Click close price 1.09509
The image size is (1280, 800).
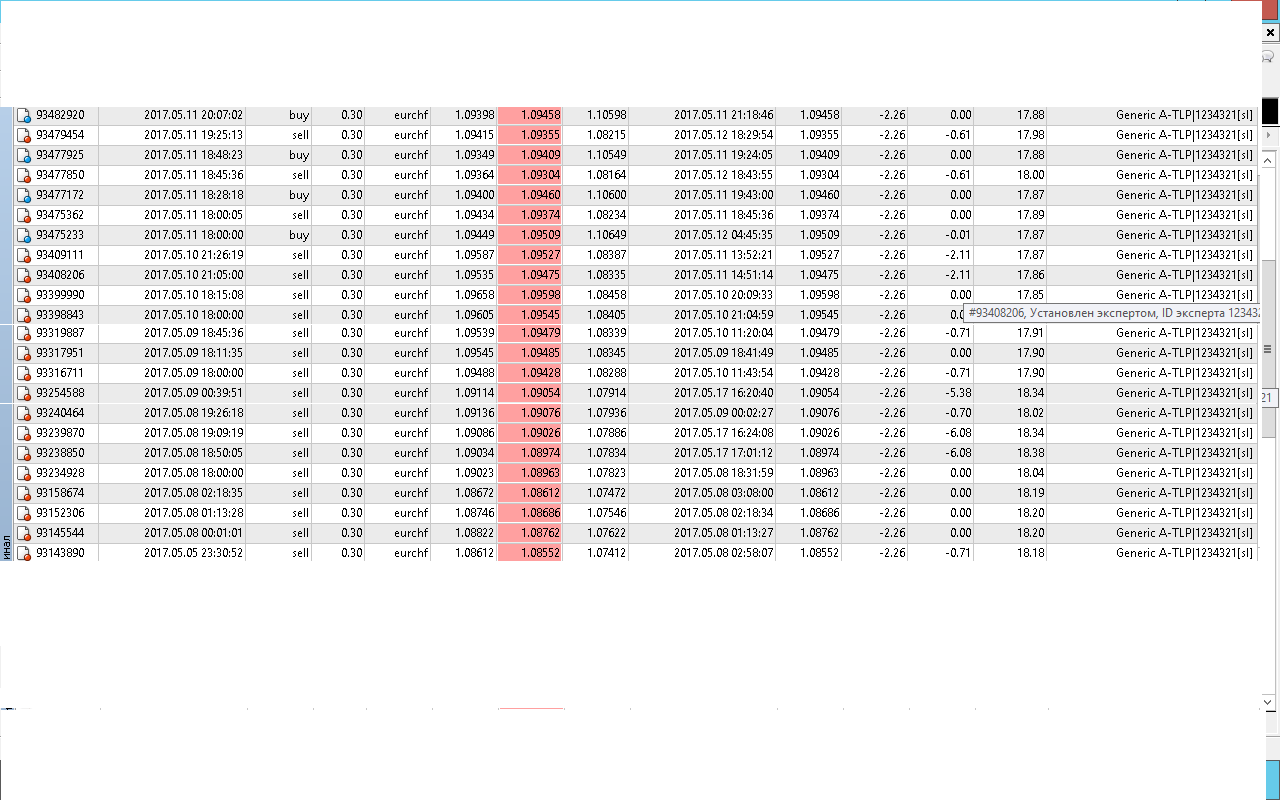coord(820,235)
